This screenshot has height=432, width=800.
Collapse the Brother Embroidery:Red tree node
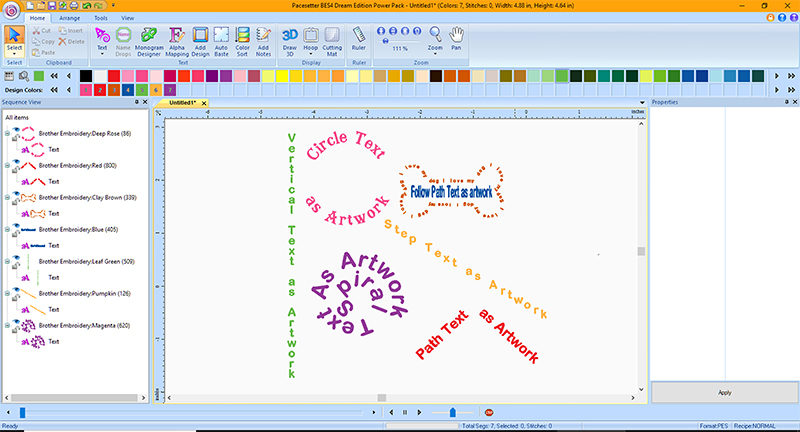tap(7, 166)
